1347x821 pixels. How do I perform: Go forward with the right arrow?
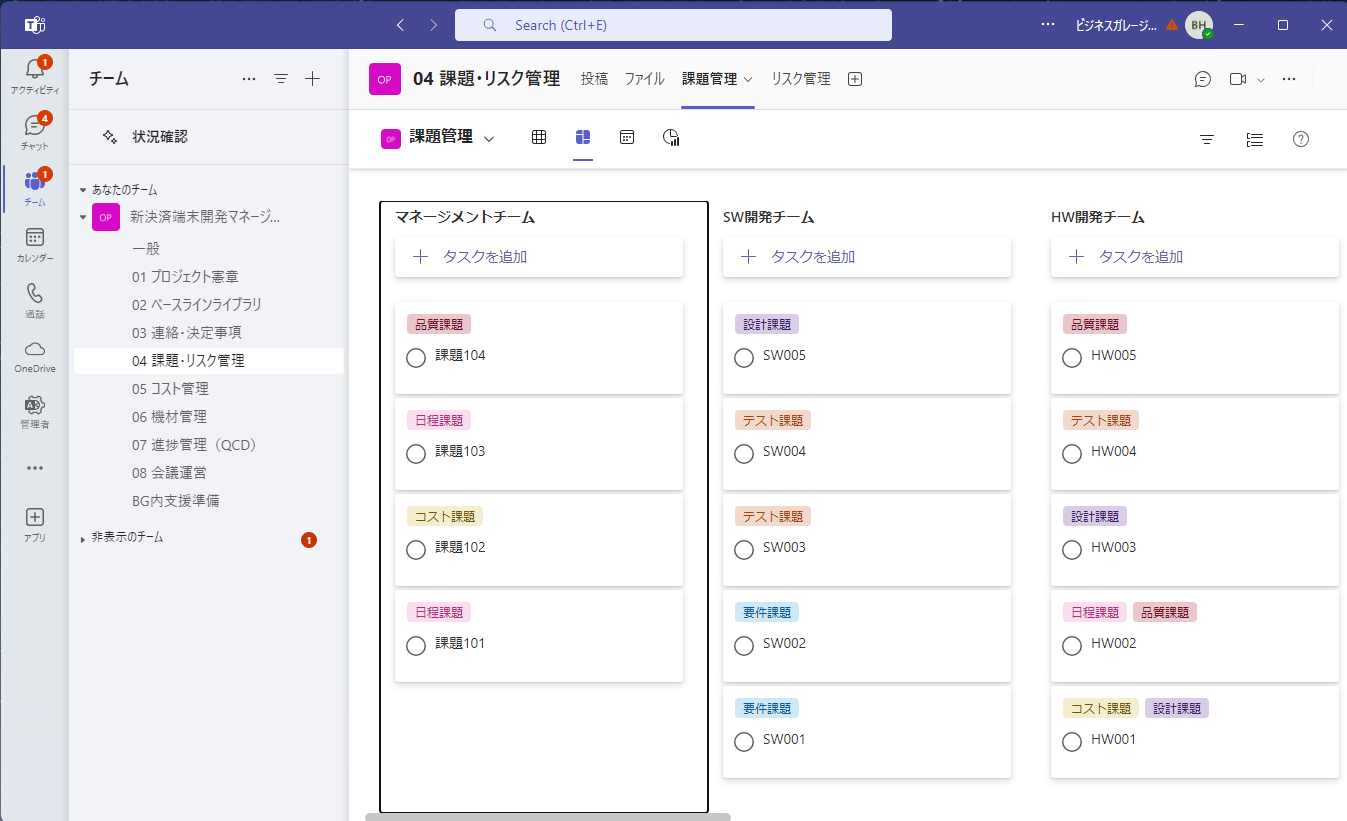point(433,25)
